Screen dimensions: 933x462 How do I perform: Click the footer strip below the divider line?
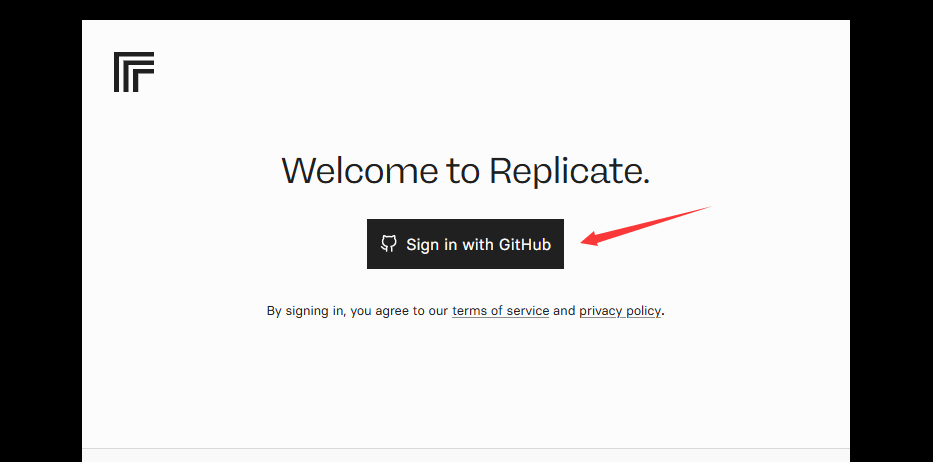[466, 455]
